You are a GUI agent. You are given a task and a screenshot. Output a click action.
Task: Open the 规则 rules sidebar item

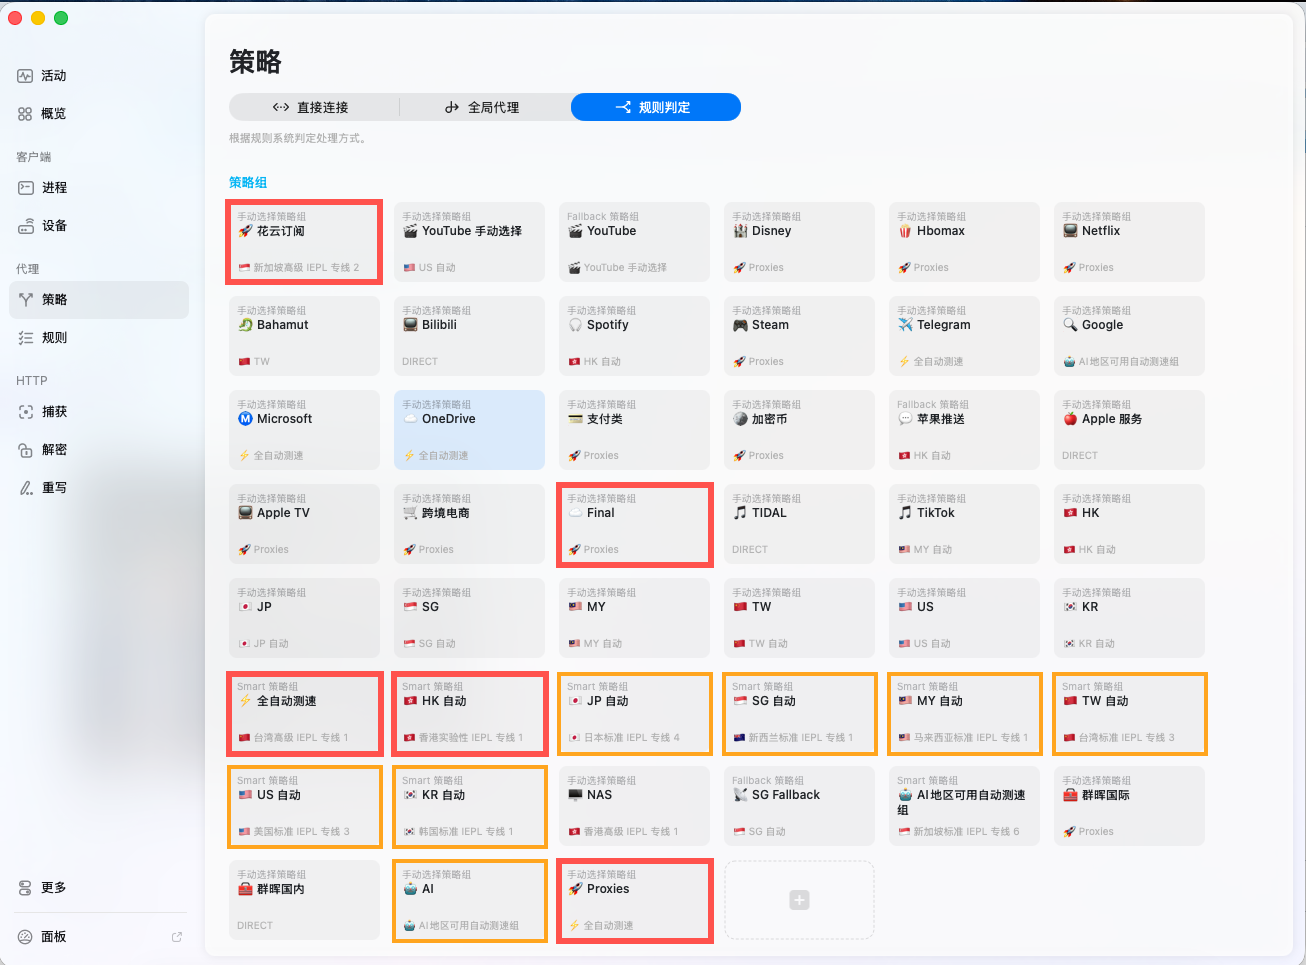pyautogui.click(x=99, y=338)
